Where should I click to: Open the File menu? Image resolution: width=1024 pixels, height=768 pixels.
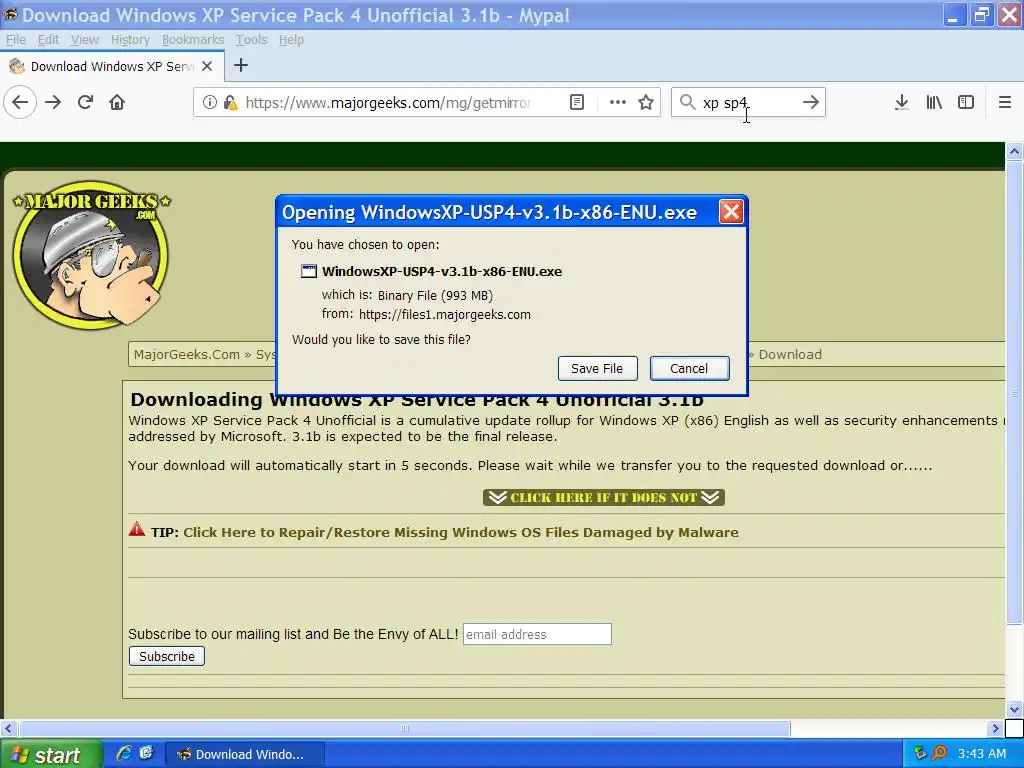(x=16, y=40)
